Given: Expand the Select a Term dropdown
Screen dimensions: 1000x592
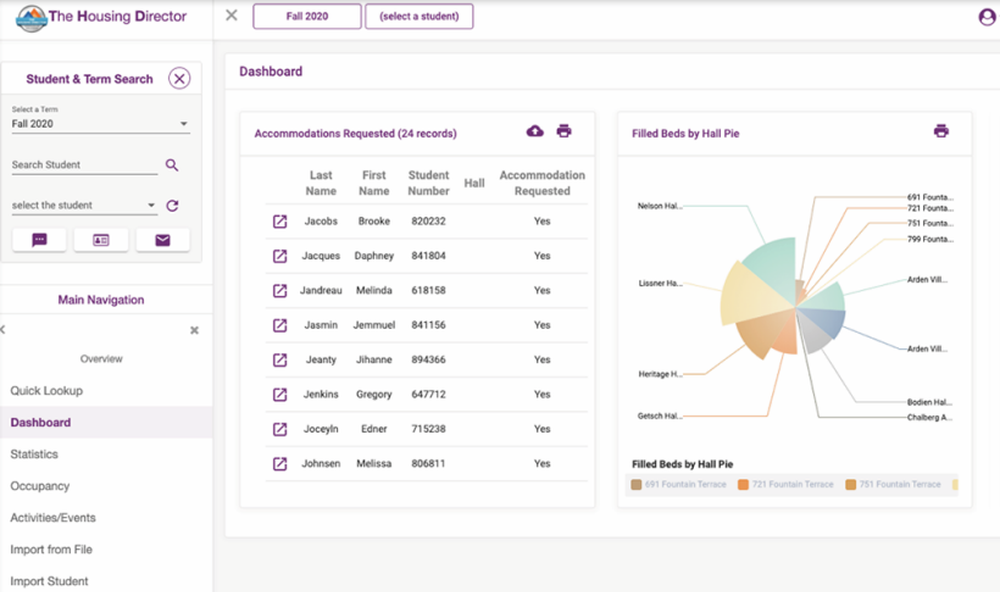Looking at the screenshot, I should pos(101,124).
